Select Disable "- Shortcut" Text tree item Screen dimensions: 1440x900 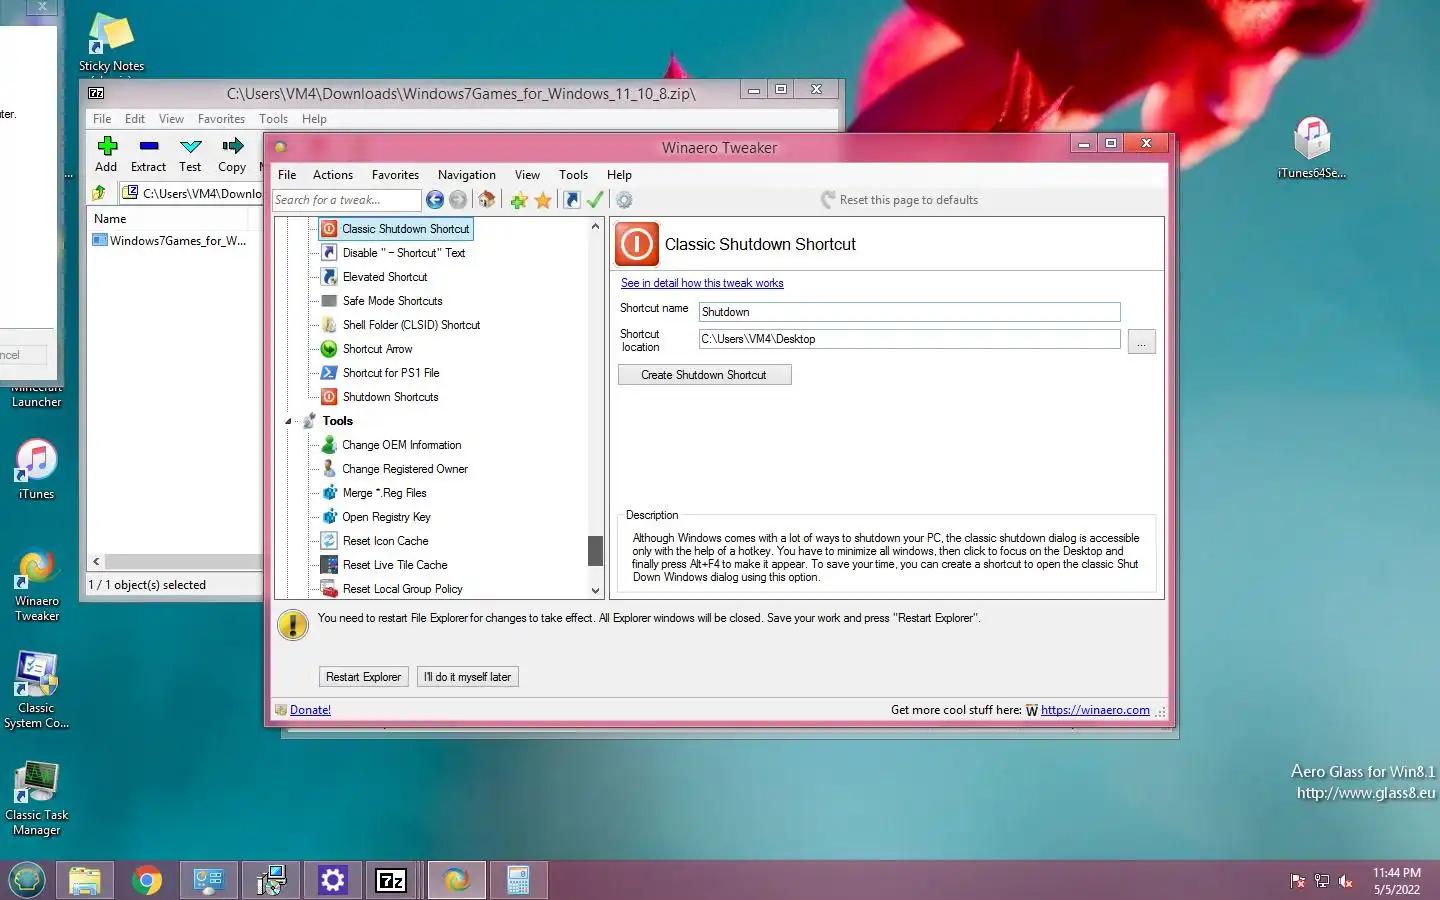(x=403, y=253)
